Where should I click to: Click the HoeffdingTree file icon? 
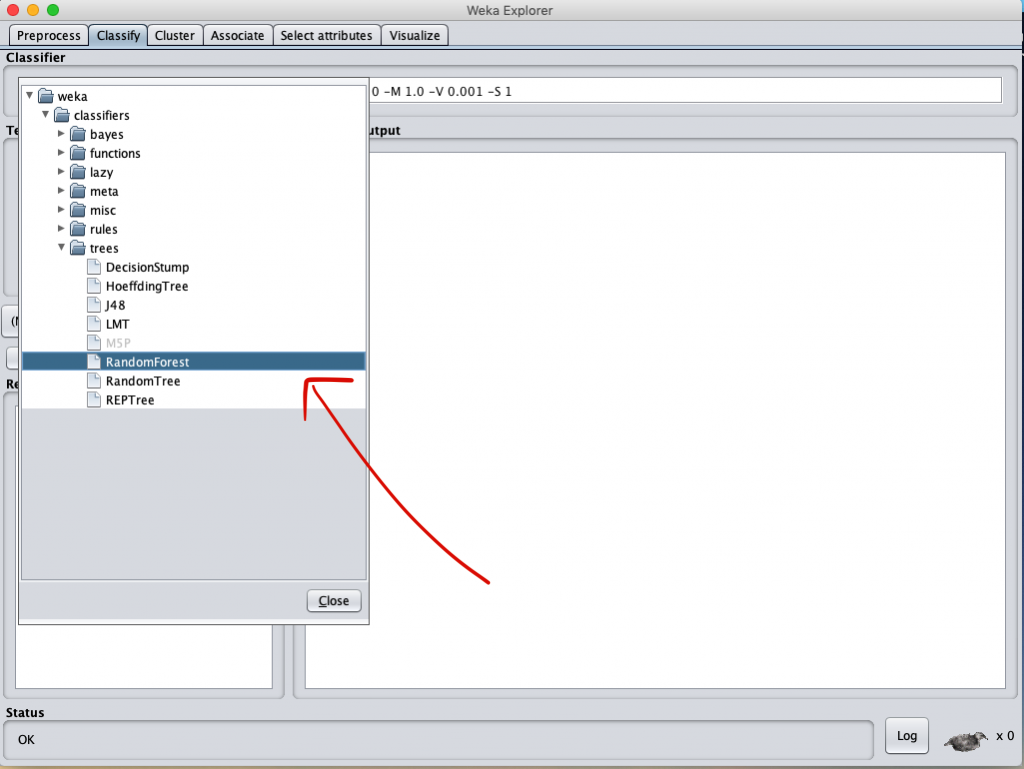coord(94,286)
